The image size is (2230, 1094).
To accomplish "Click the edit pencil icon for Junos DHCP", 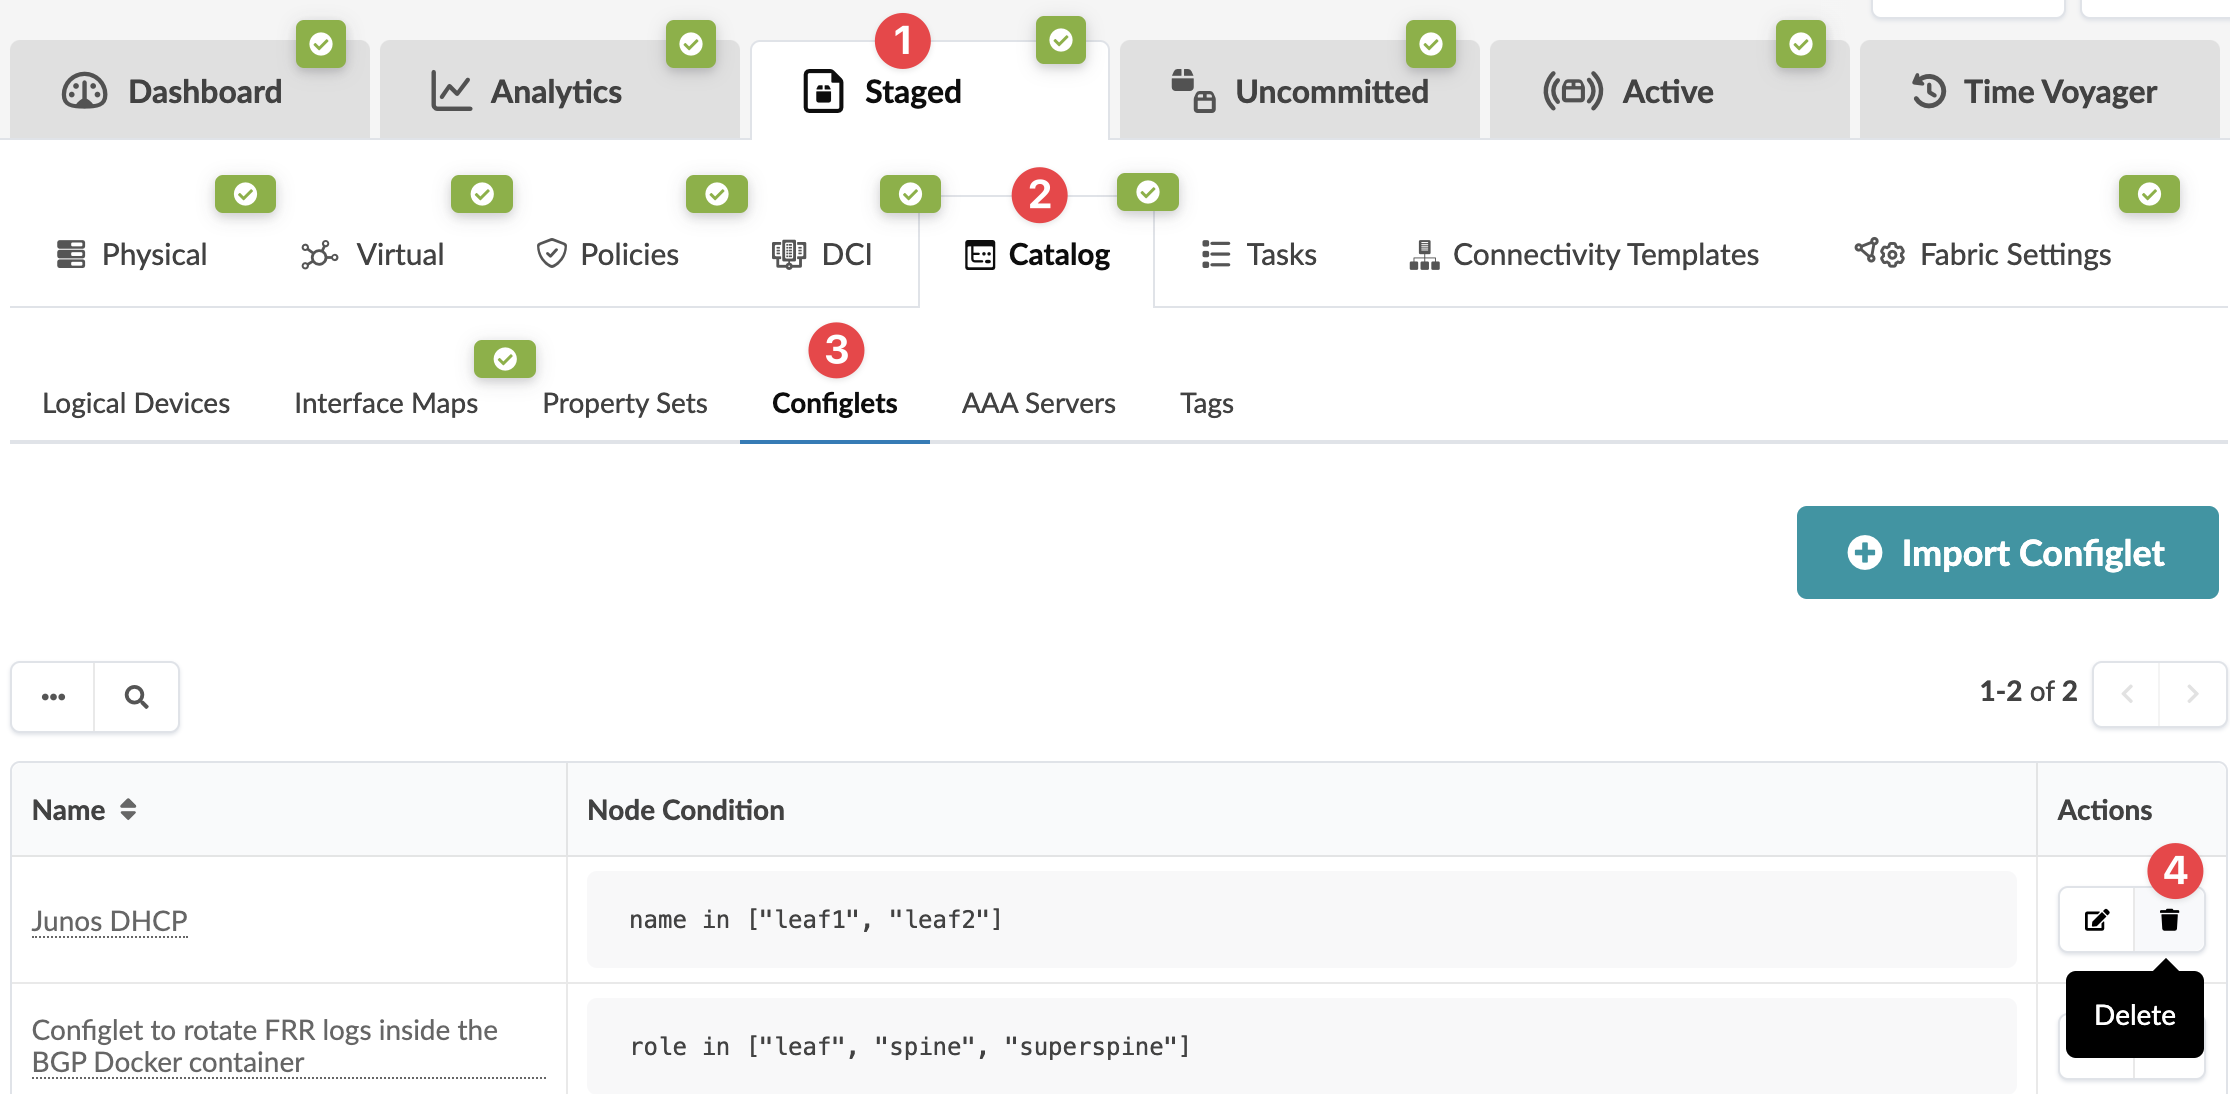I will (x=2097, y=920).
